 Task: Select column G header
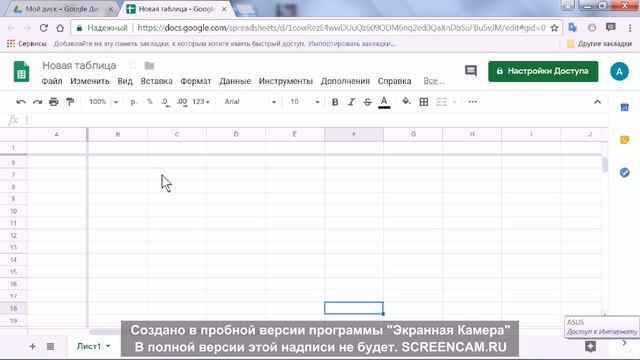point(413,134)
